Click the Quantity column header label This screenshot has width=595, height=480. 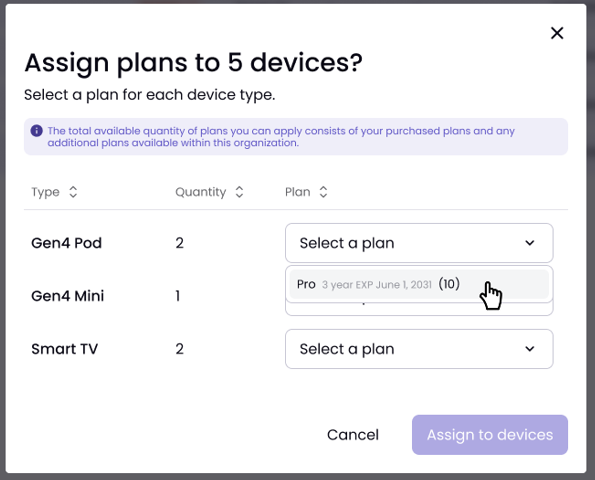(201, 192)
